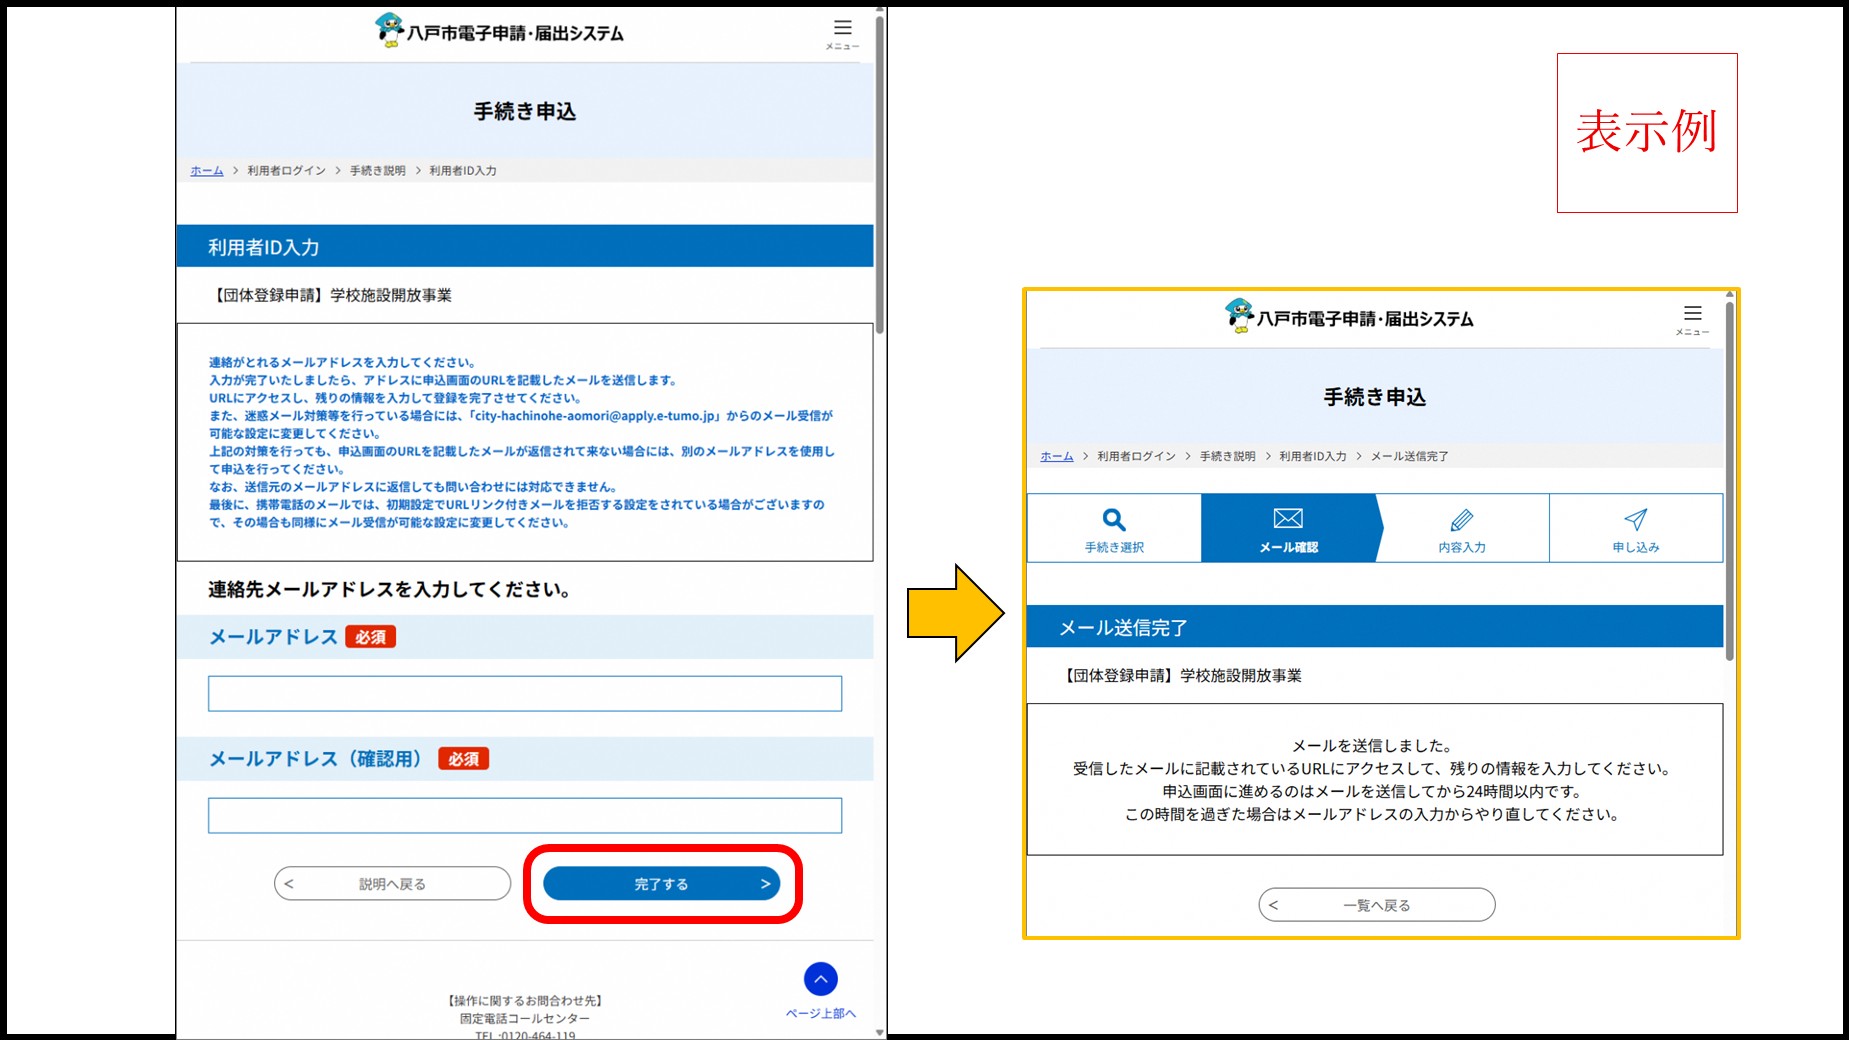
Task: Open the 利用者ログイン breadcrumb link
Action: (x=285, y=170)
